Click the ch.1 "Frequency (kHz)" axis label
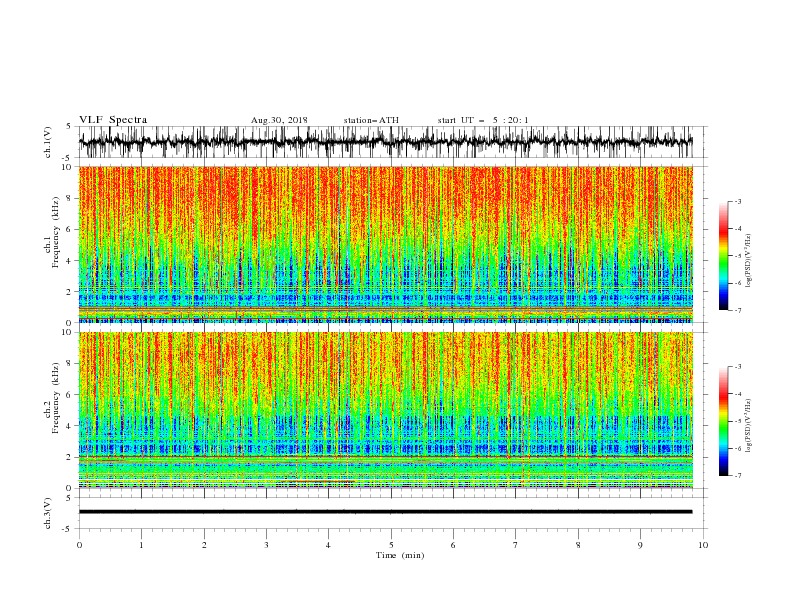The width and height of the screenshot is (792, 612). click(55, 233)
